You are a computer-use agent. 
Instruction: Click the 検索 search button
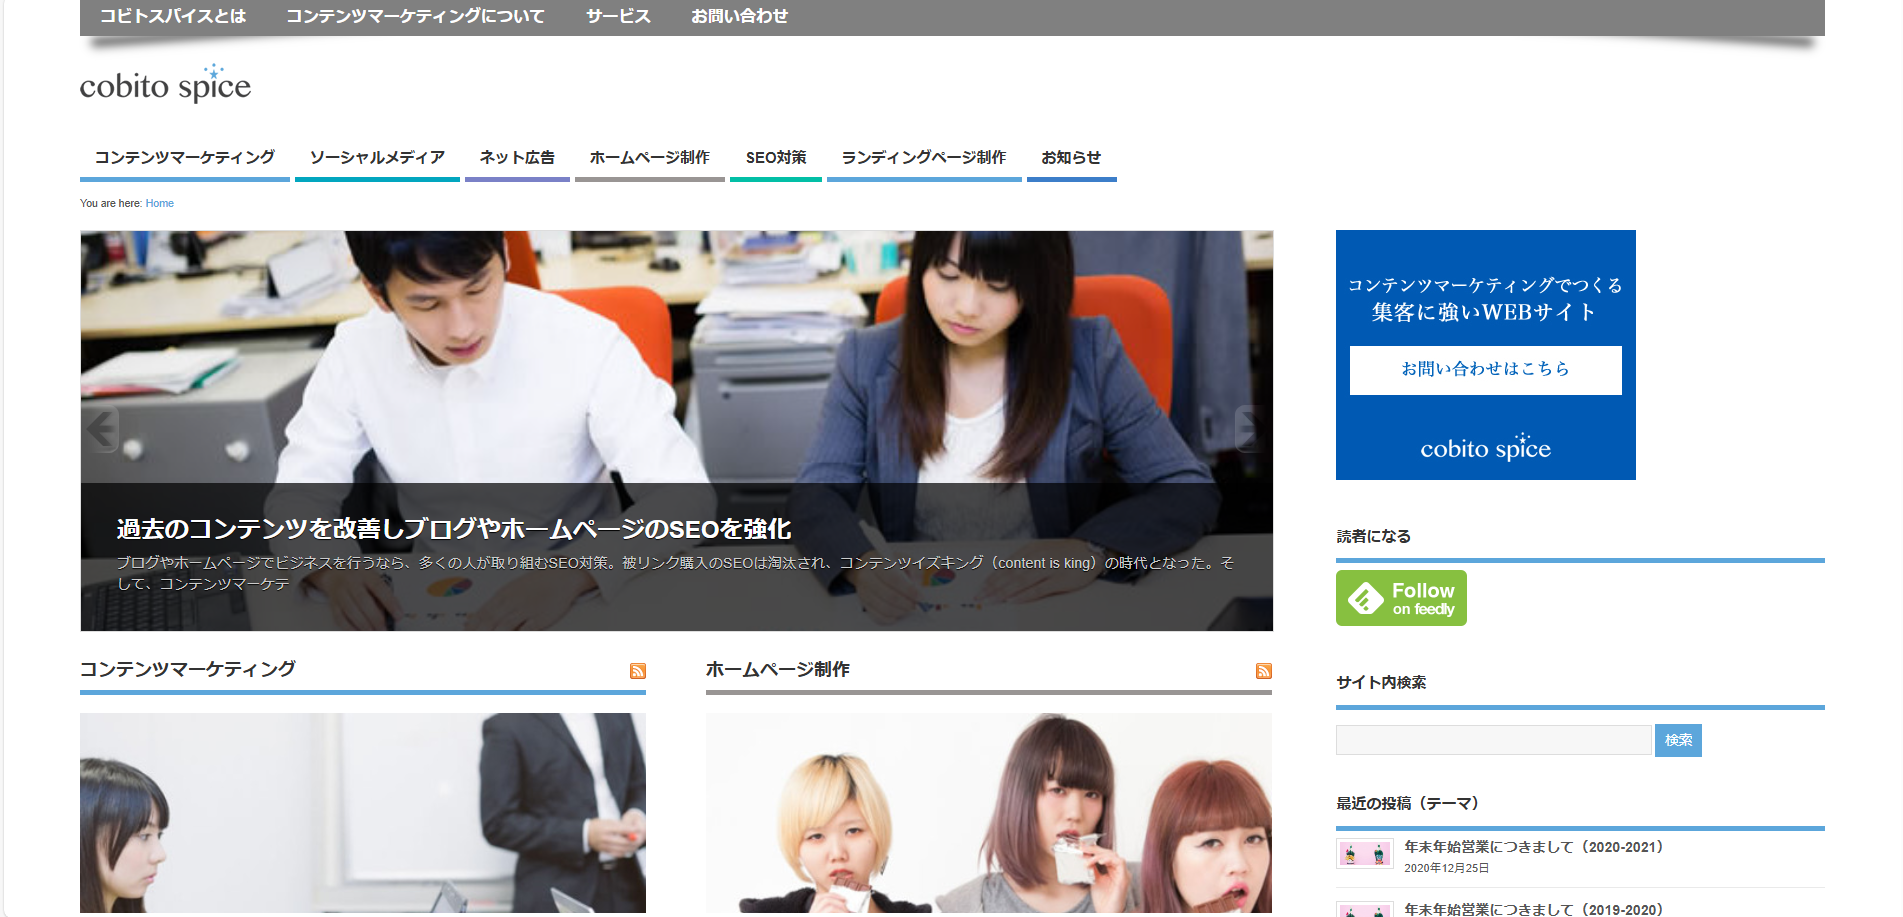(x=1678, y=740)
